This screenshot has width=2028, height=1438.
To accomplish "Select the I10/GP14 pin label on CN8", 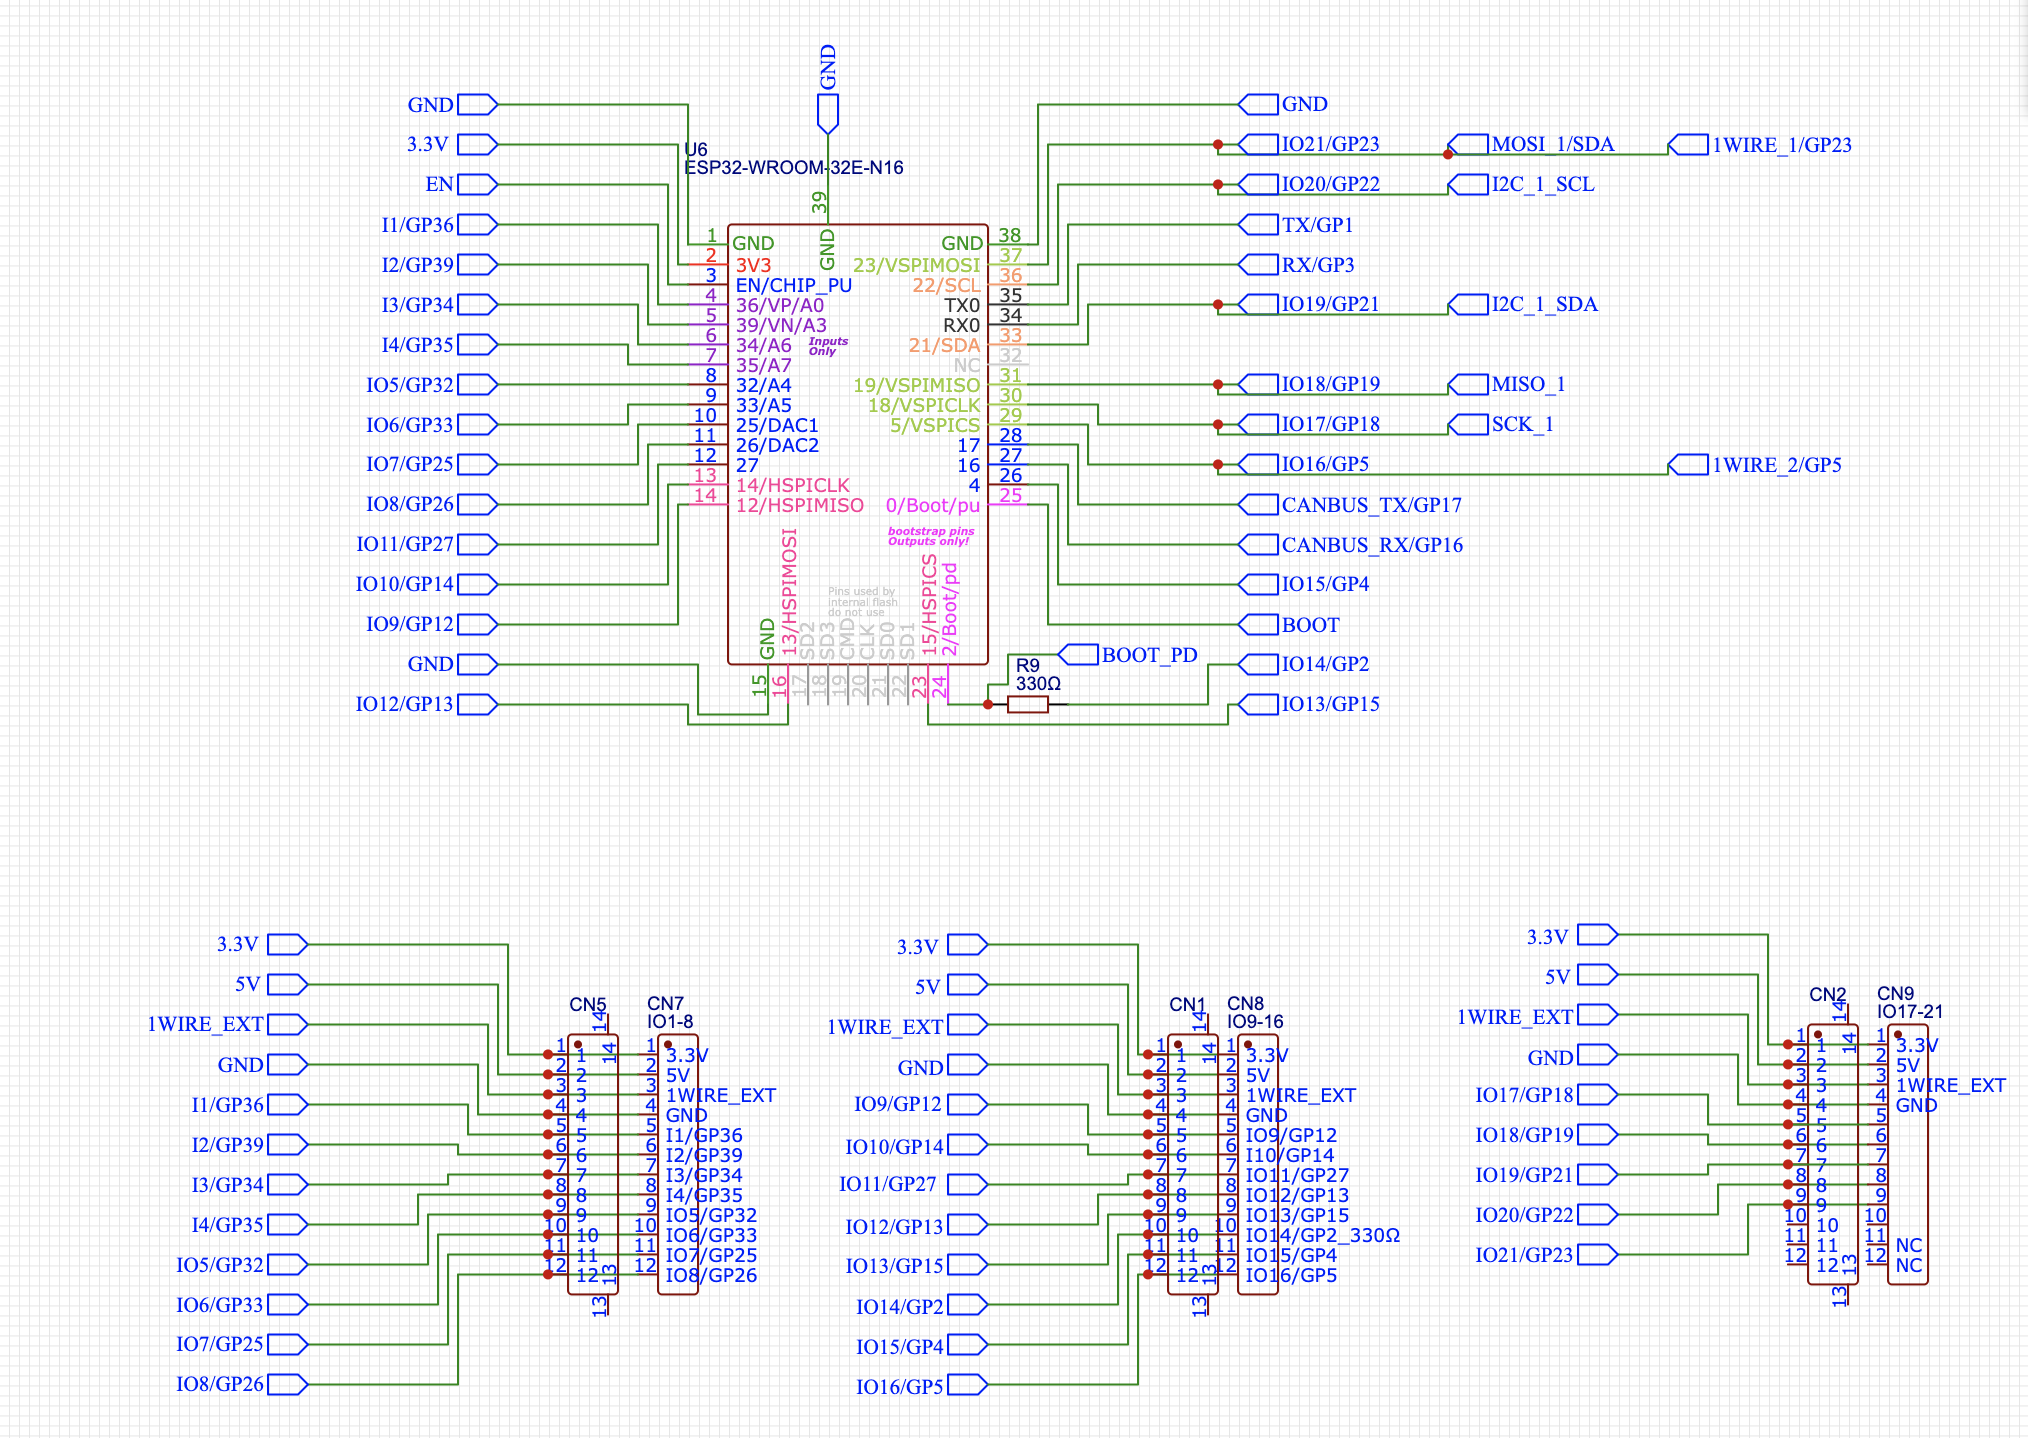I will (x=1289, y=1155).
